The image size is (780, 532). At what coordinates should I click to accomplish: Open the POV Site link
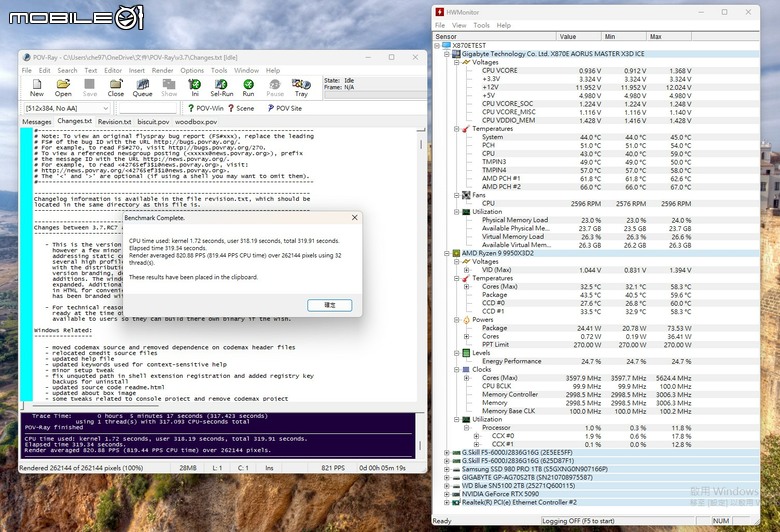point(285,108)
